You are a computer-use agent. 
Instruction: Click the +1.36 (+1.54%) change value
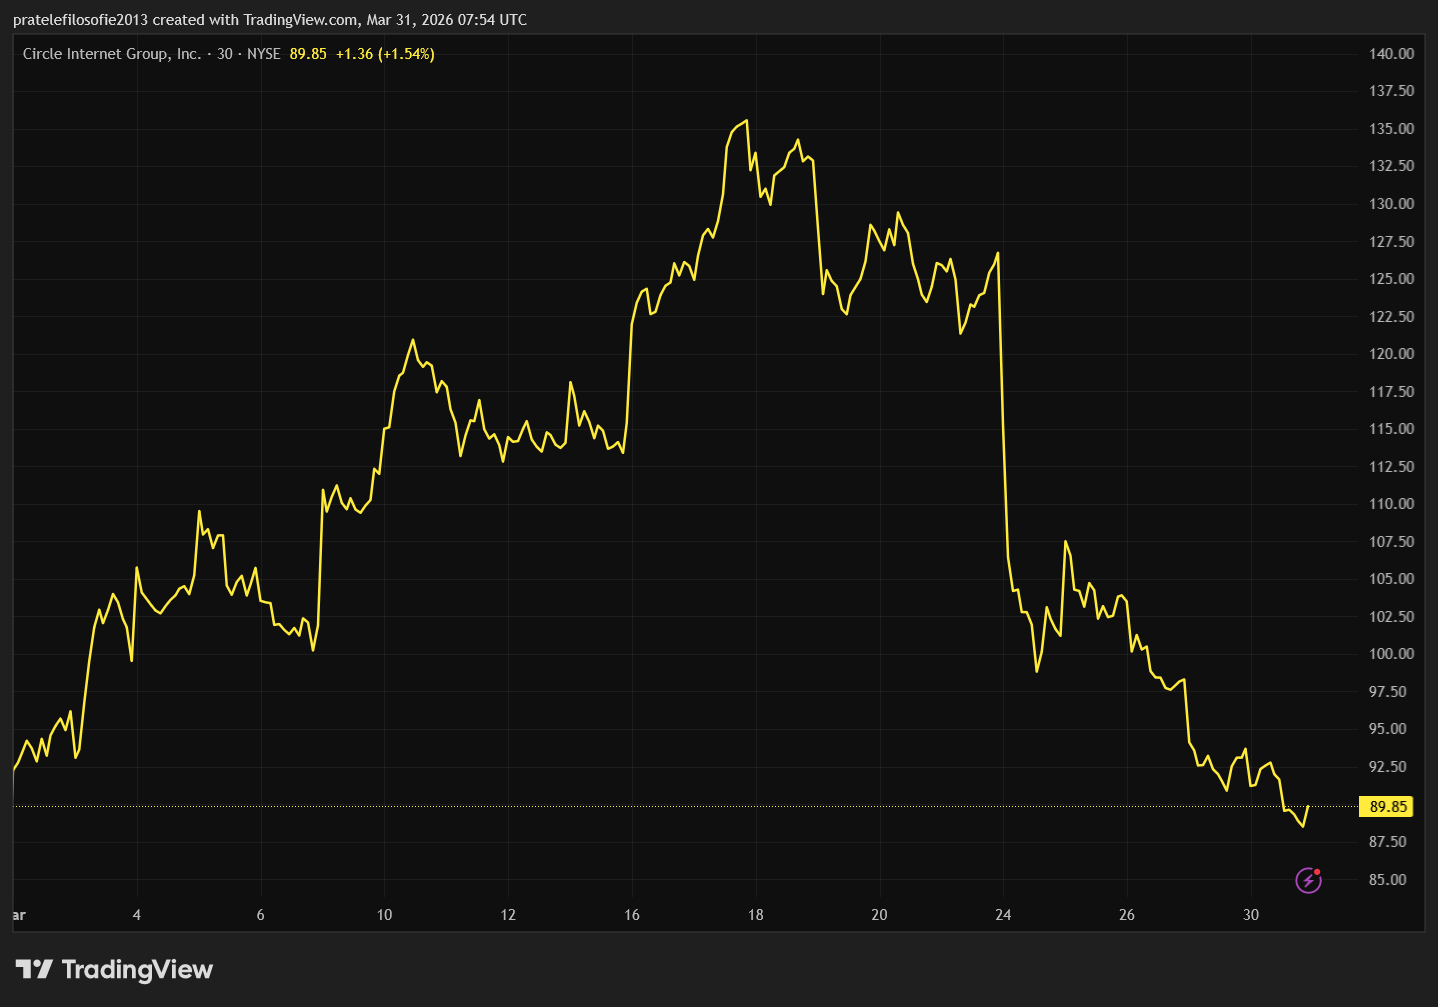click(385, 54)
